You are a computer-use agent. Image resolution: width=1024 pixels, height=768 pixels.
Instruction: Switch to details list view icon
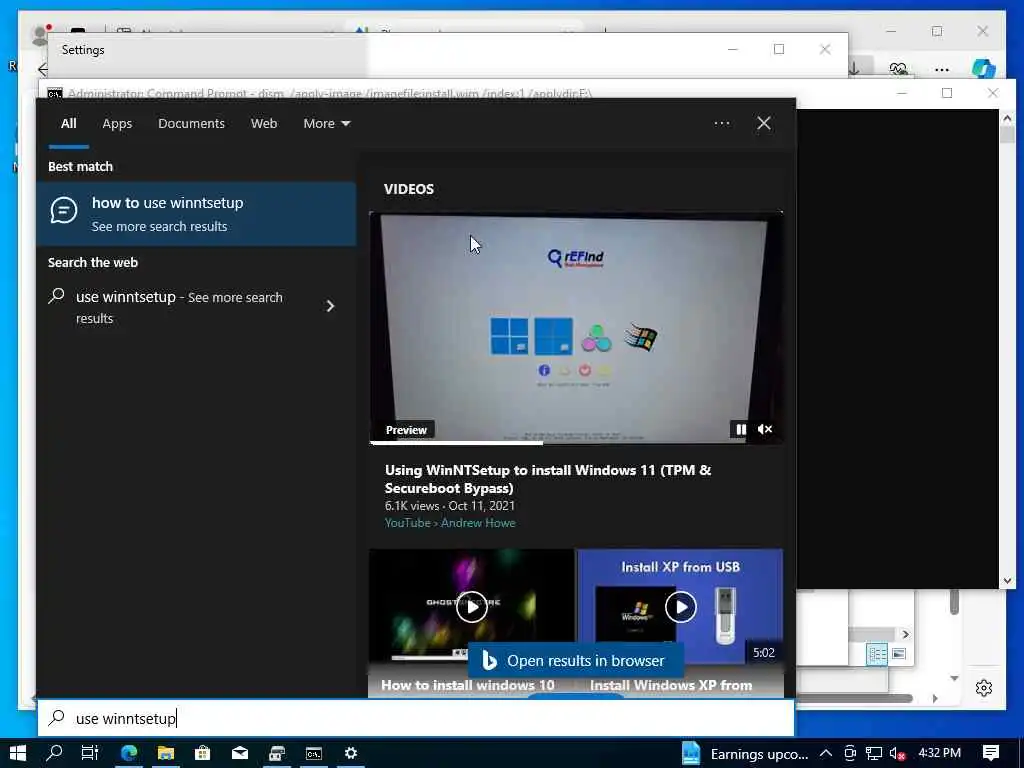click(877, 654)
